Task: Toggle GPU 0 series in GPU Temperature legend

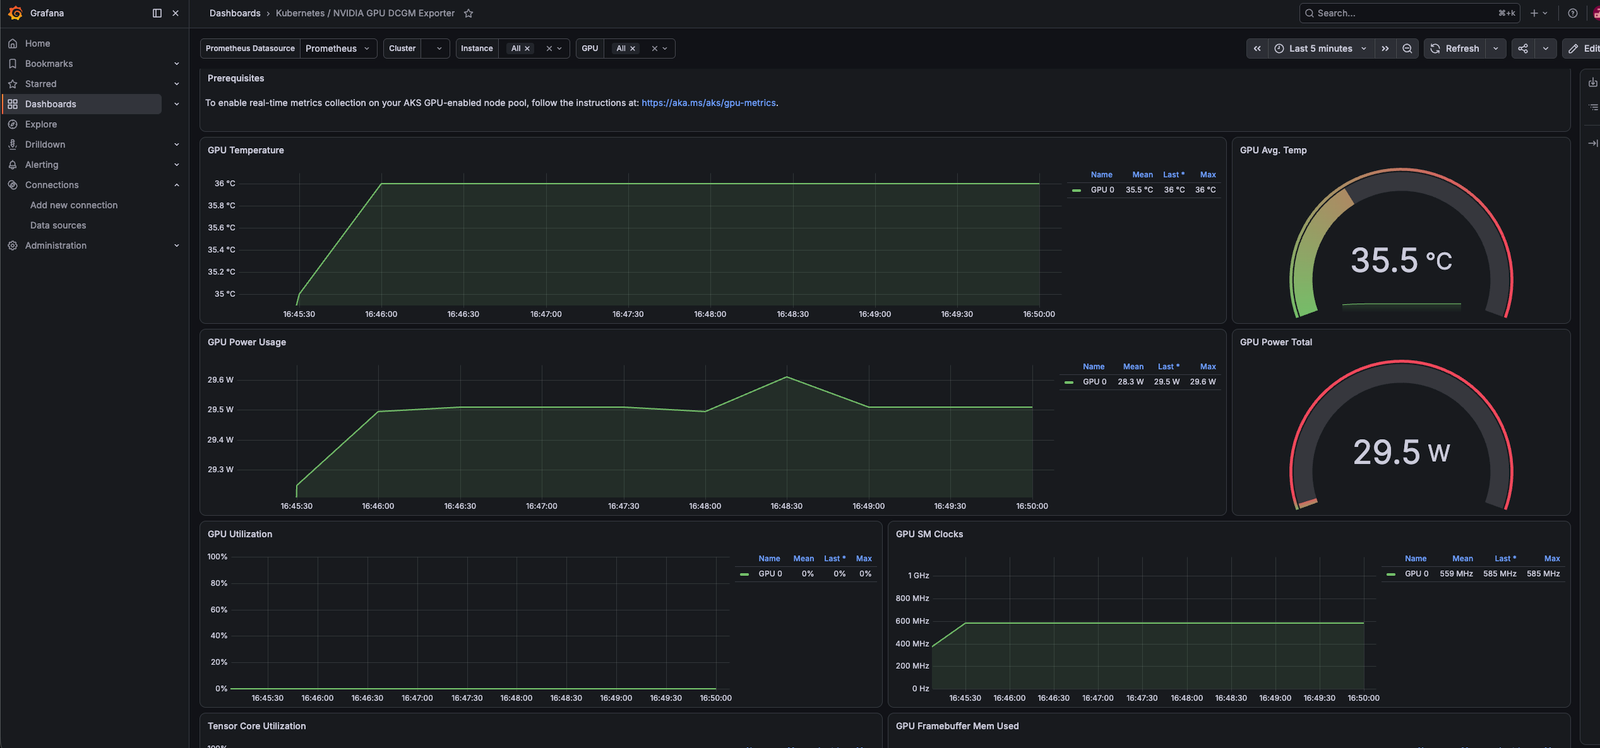Action: click(1102, 190)
